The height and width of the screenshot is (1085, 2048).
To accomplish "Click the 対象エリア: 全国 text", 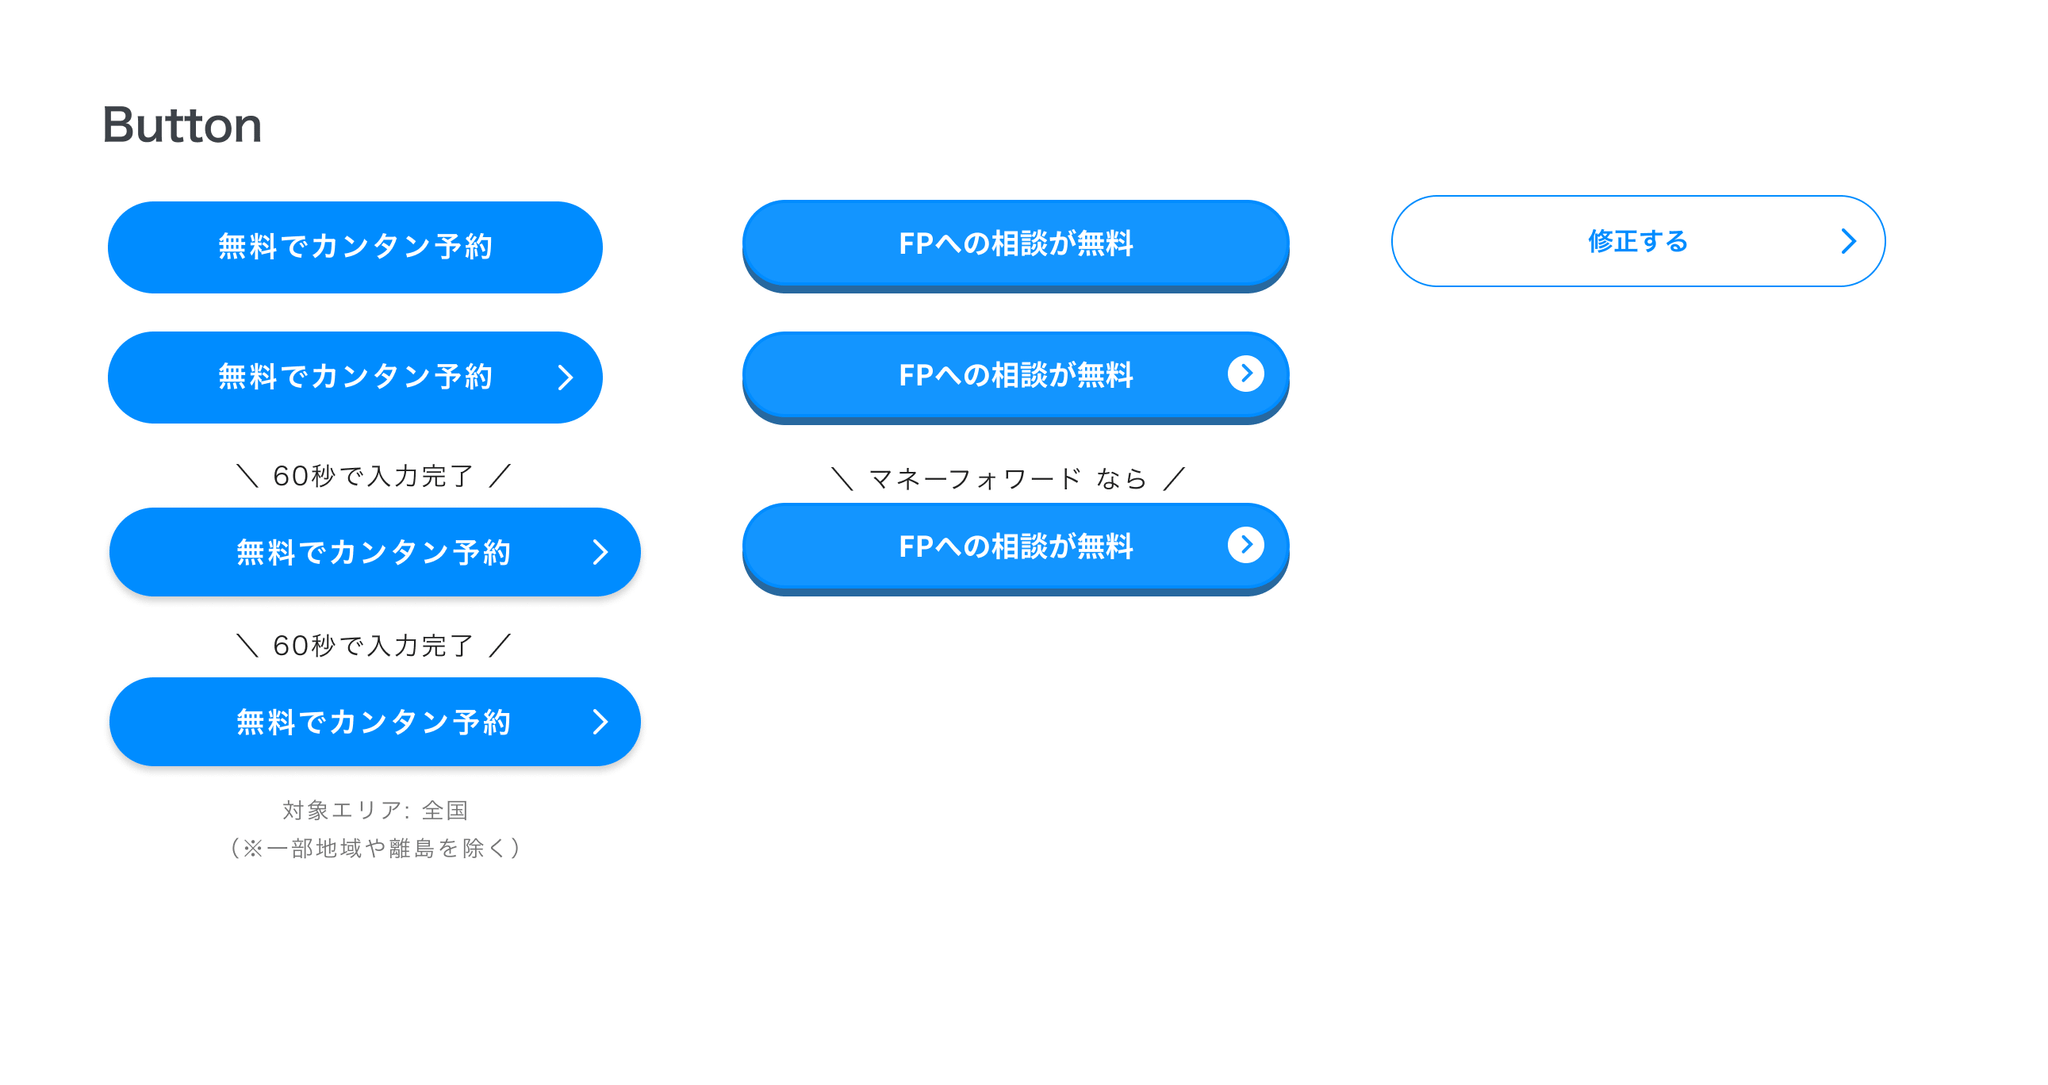I will (375, 810).
